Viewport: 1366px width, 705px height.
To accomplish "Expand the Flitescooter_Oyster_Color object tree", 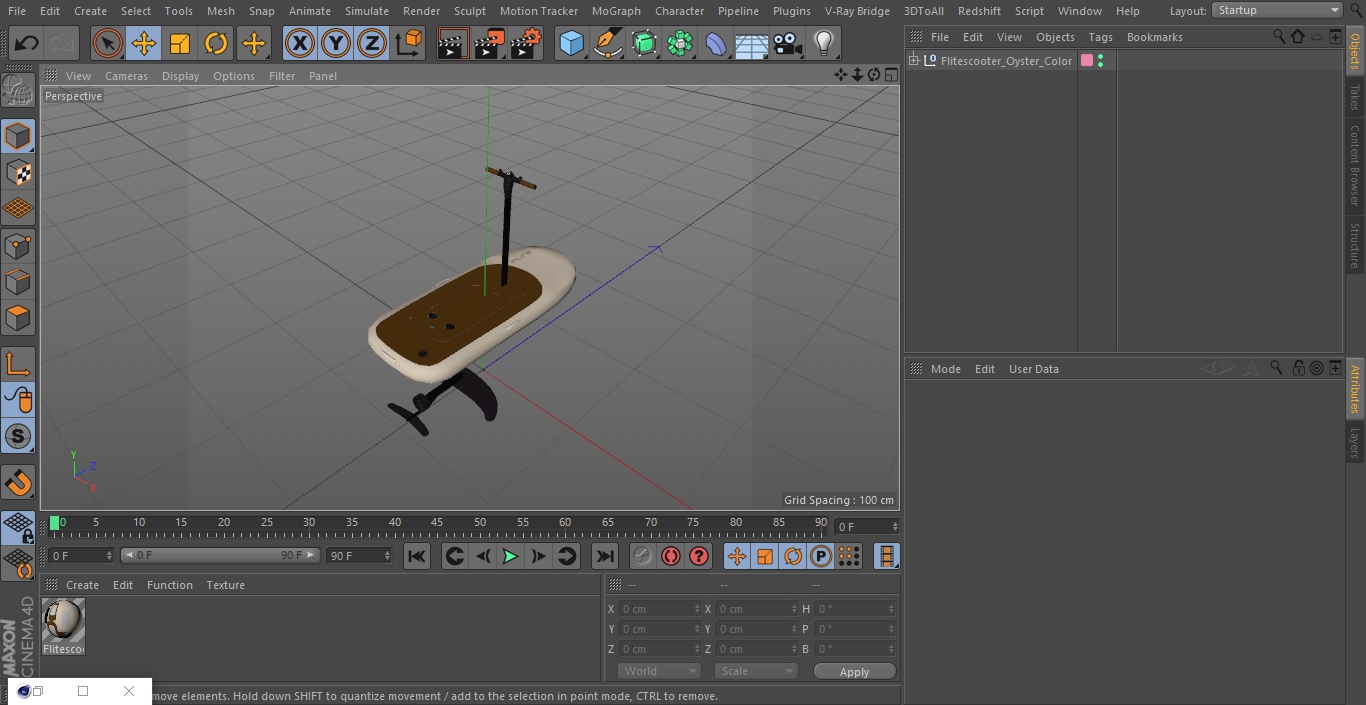I will [x=914, y=61].
